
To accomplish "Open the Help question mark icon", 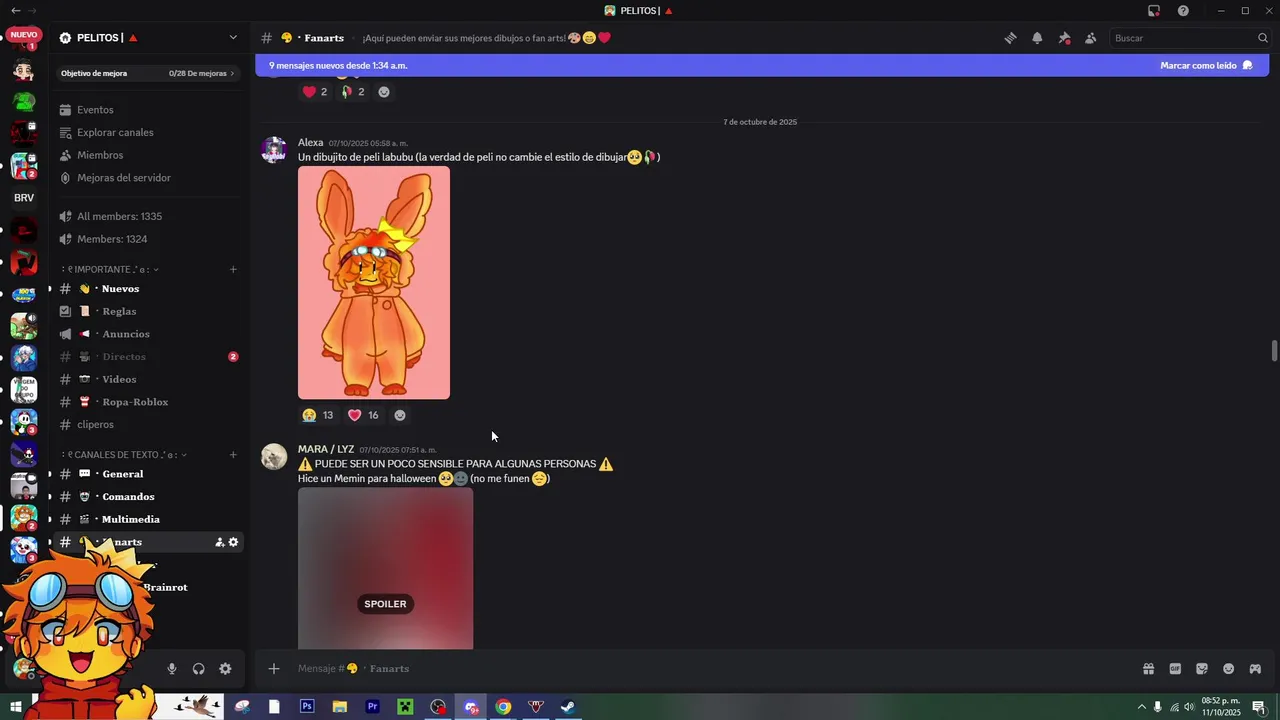I will [1183, 10].
